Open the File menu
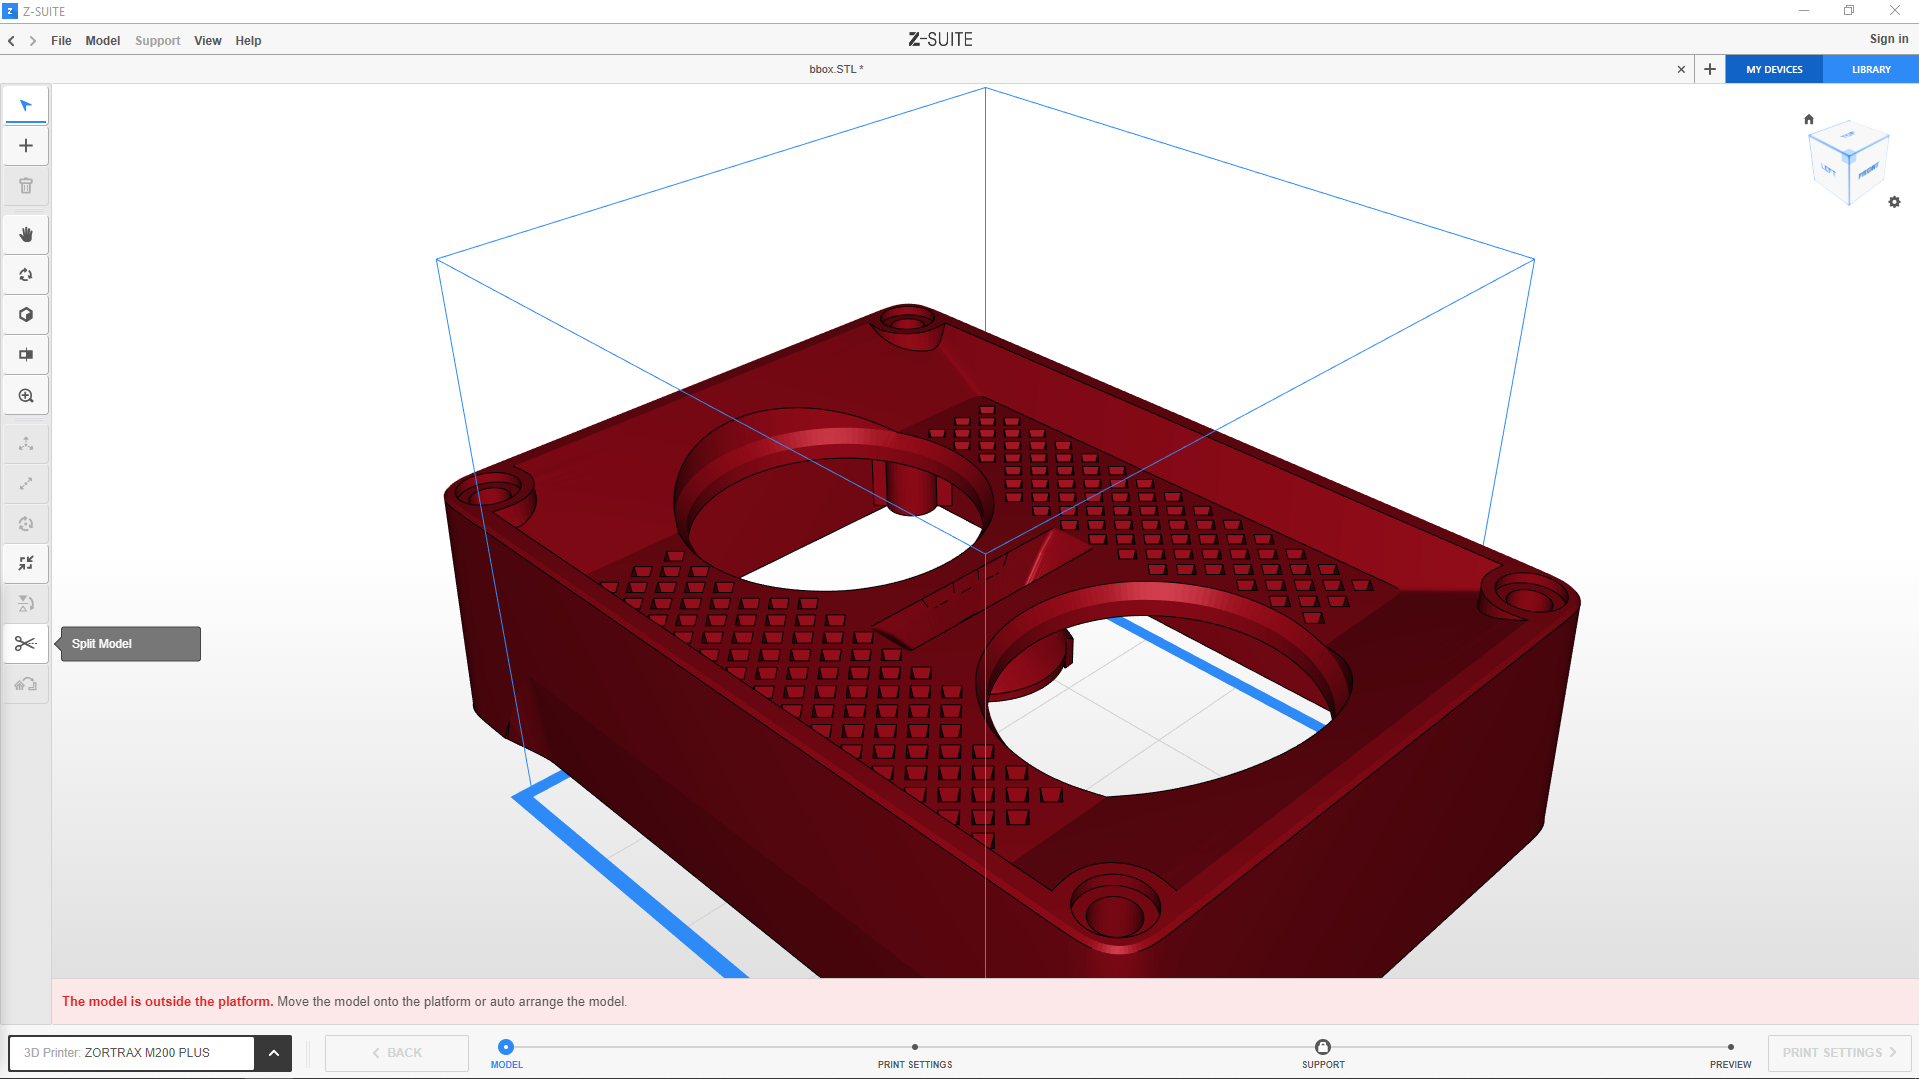The width and height of the screenshot is (1919, 1079). point(61,41)
